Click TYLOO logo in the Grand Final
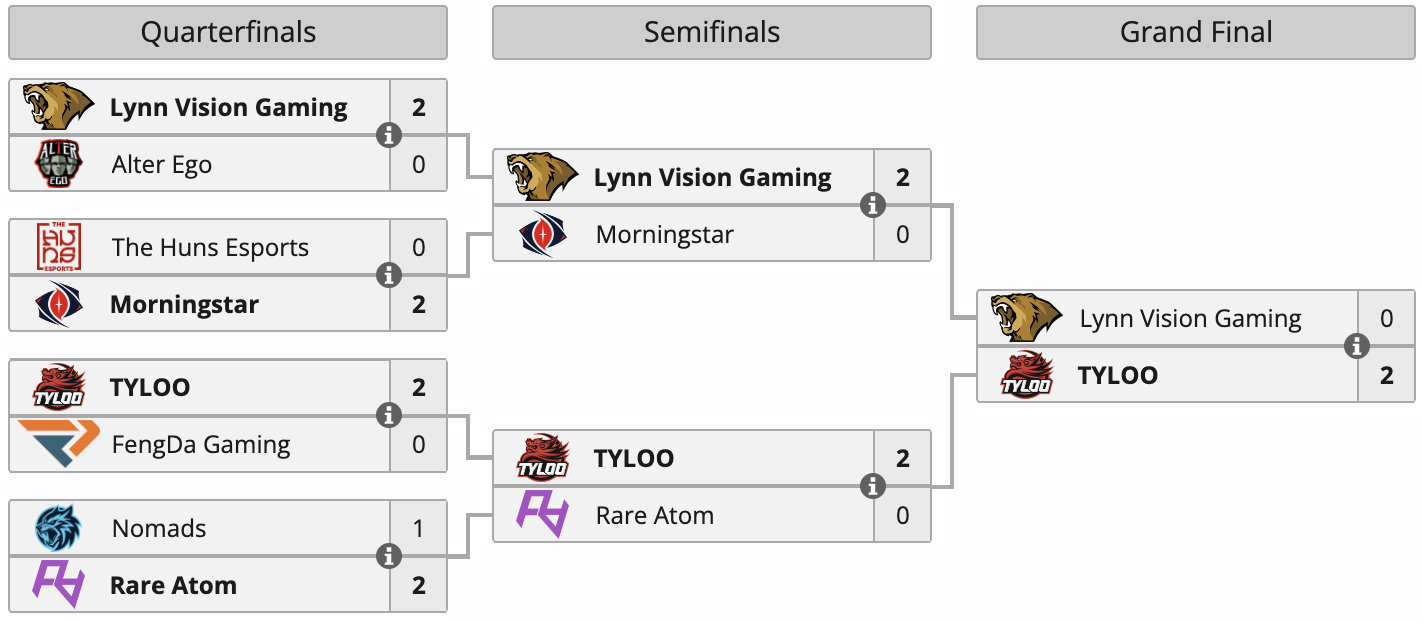The height and width of the screenshot is (622, 1422). 1027,376
